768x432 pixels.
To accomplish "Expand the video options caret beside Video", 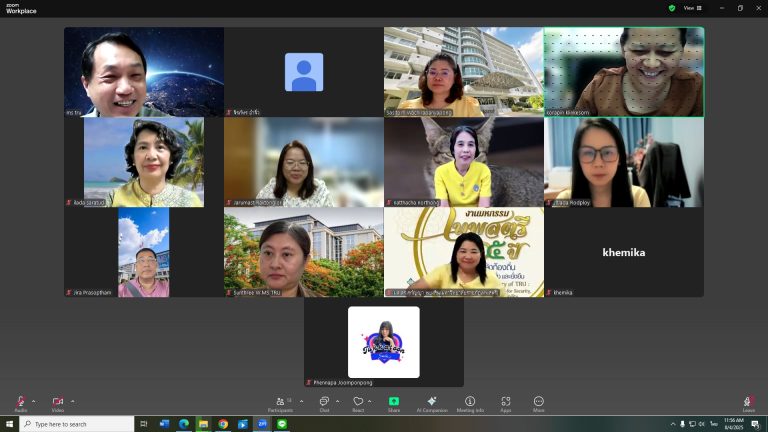I will (72, 401).
